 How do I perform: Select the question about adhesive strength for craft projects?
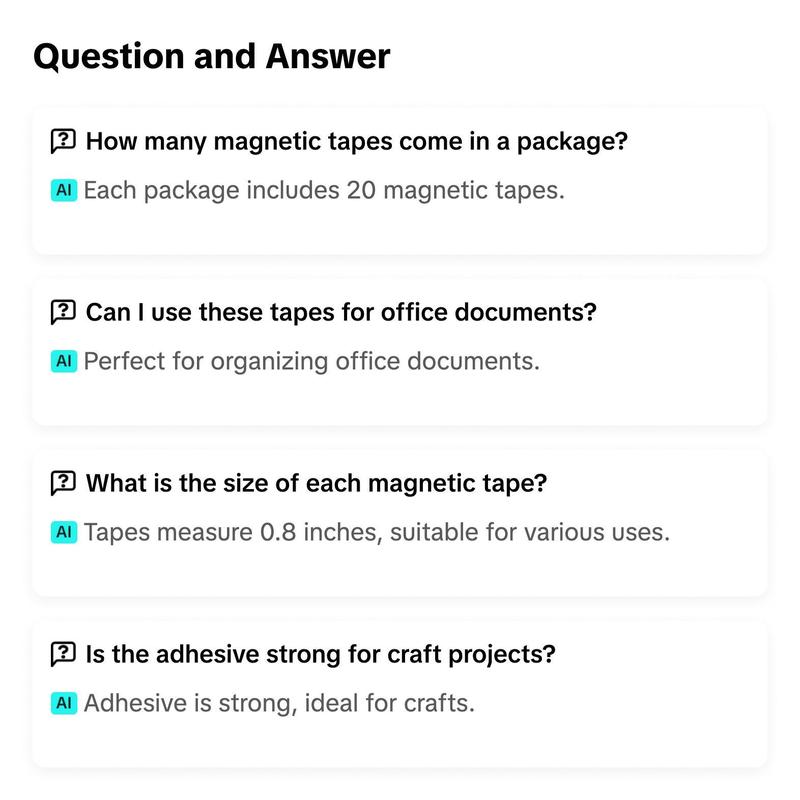320,655
